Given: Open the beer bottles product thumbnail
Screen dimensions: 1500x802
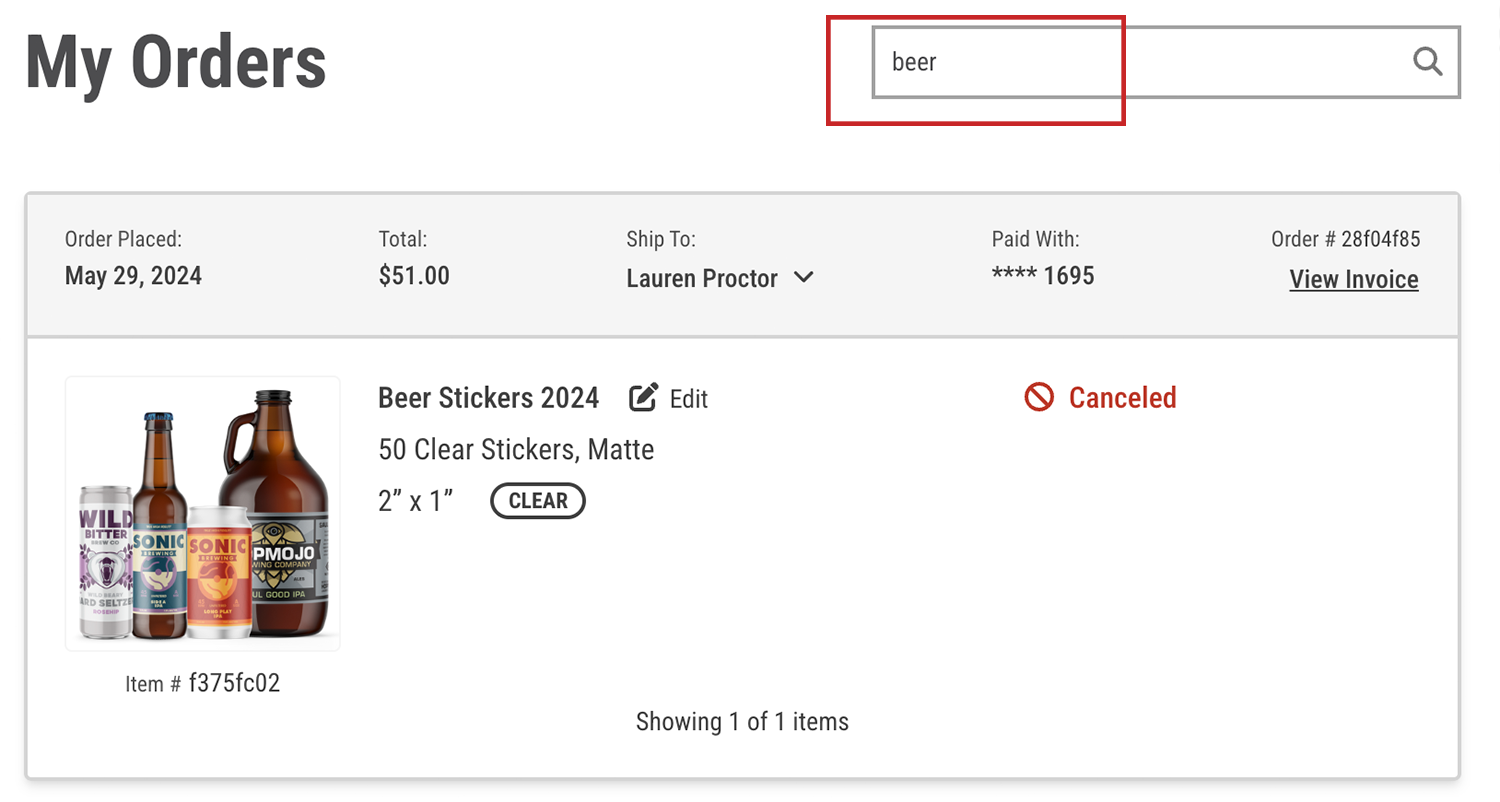Looking at the screenshot, I should click(x=203, y=514).
